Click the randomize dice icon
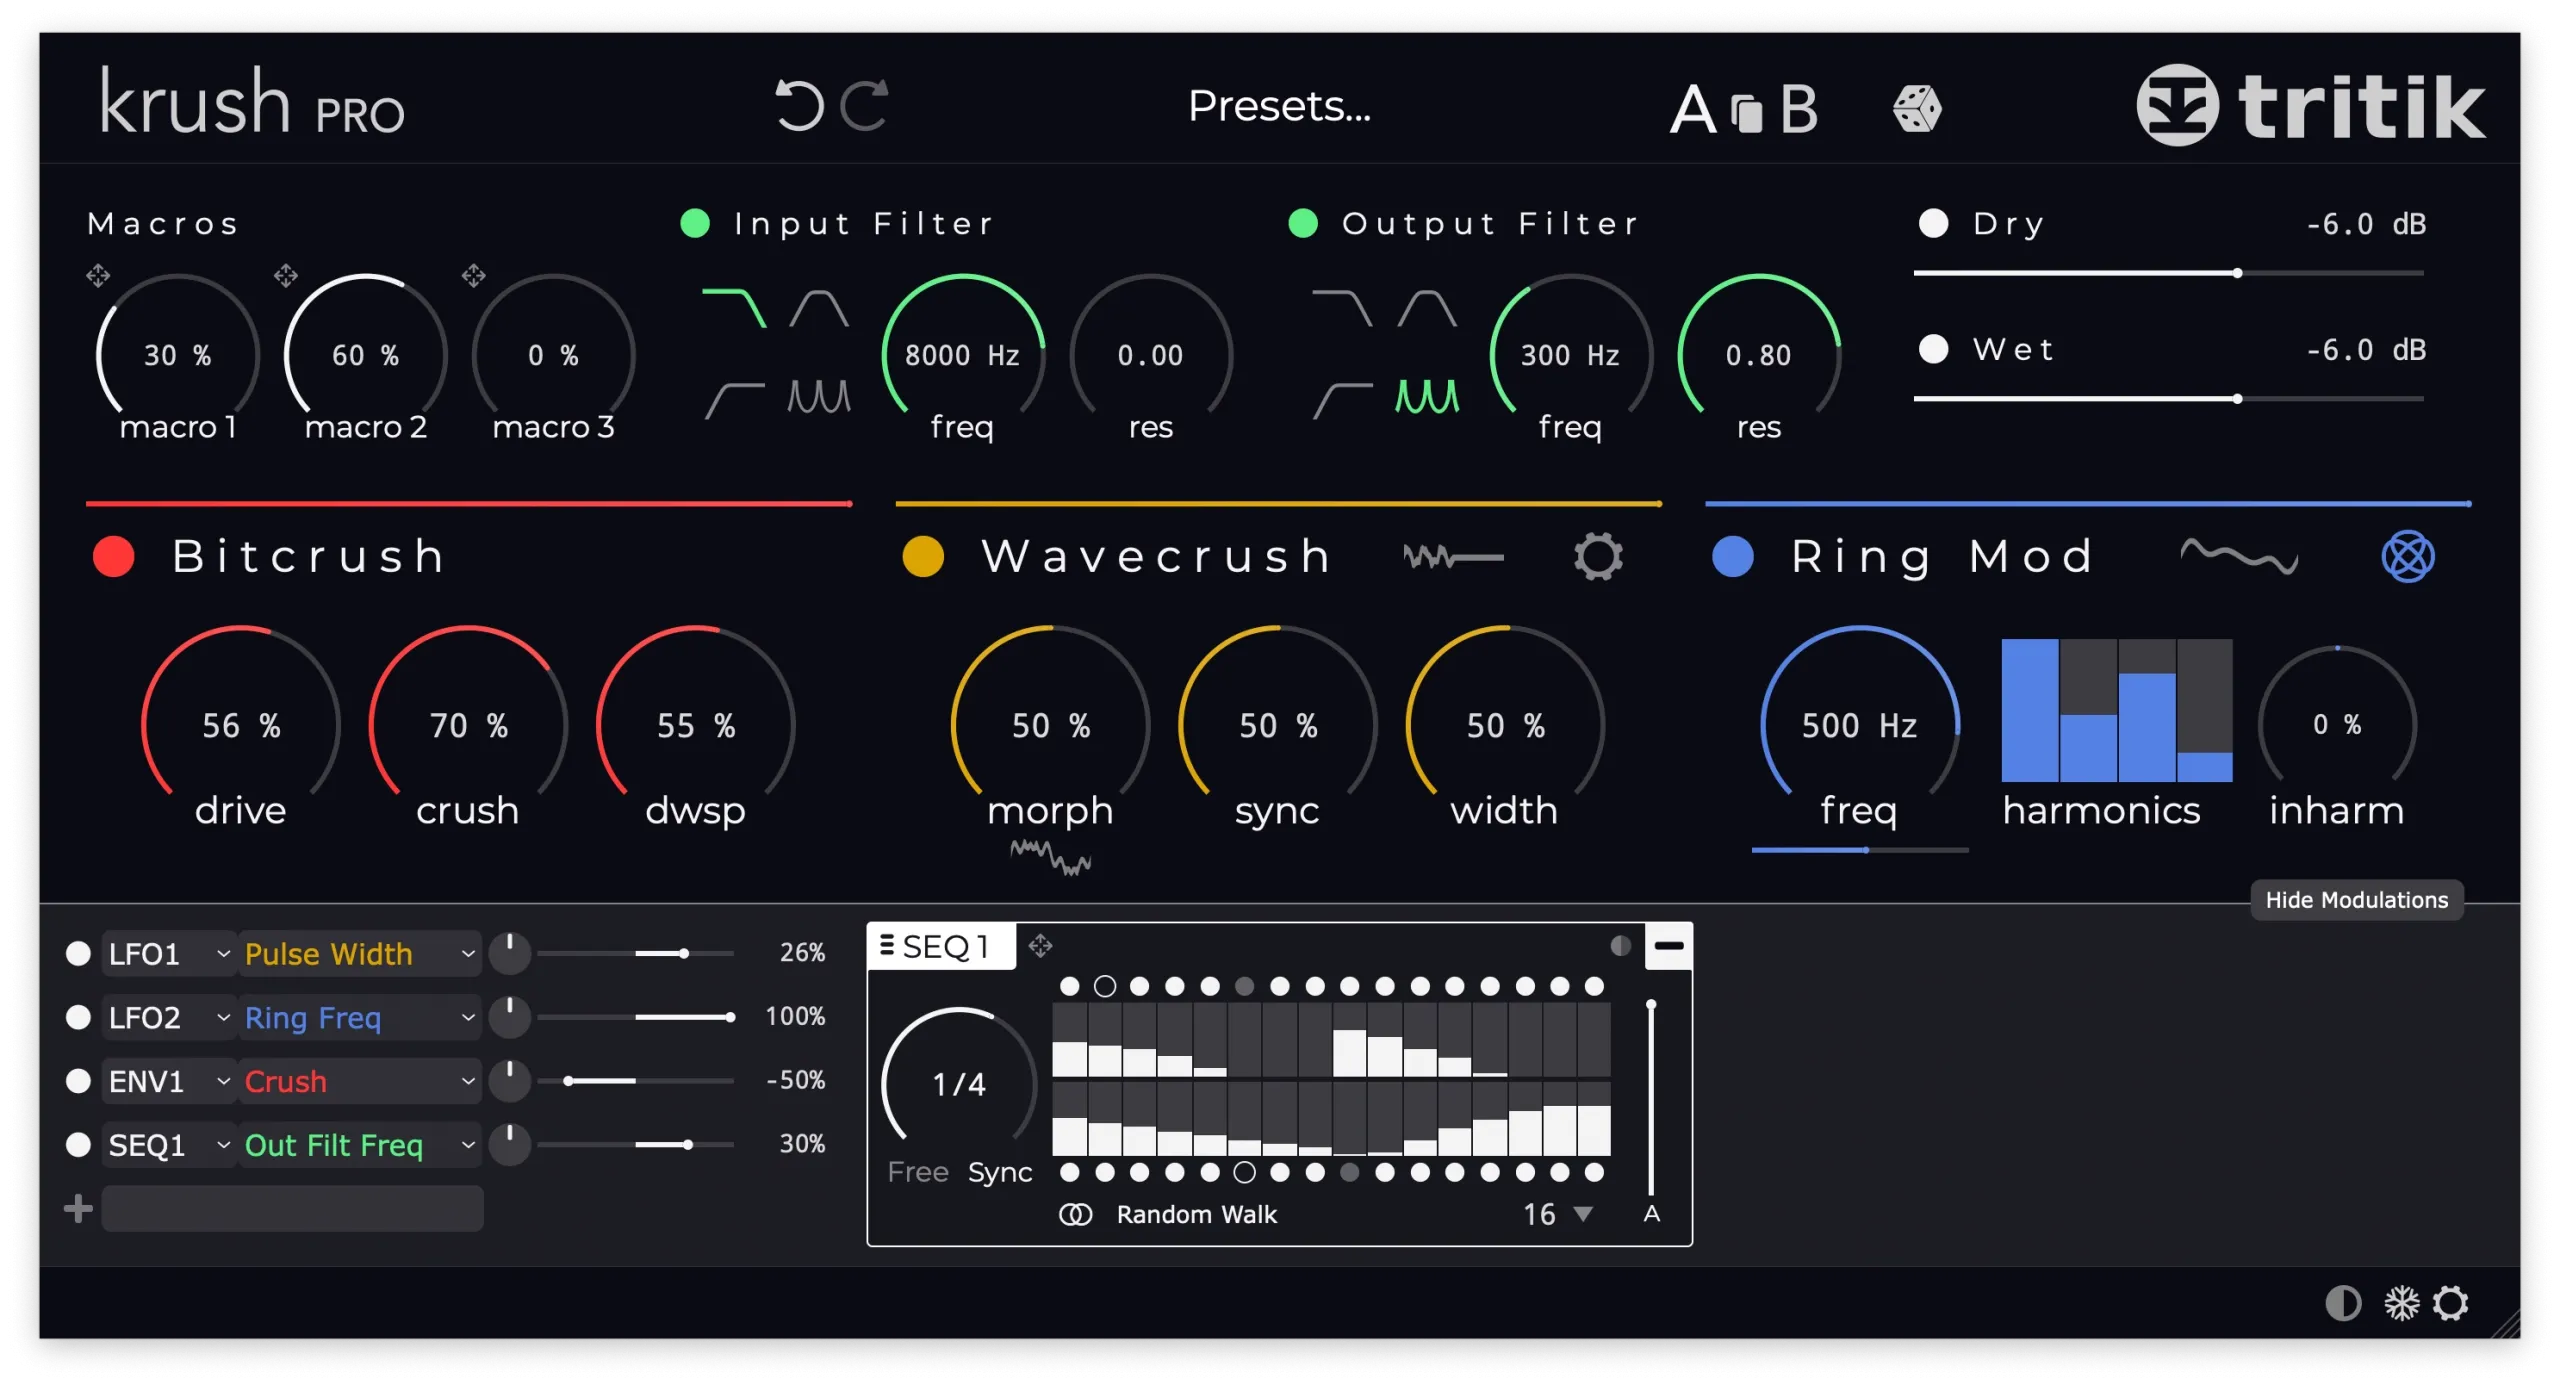 tap(1916, 108)
